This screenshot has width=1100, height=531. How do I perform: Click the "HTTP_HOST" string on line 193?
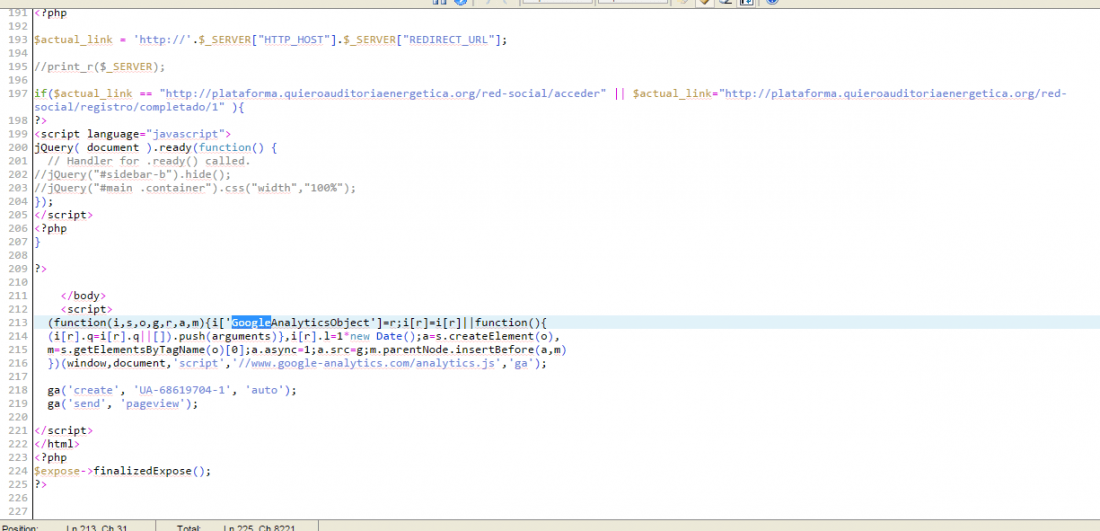tap(293, 40)
